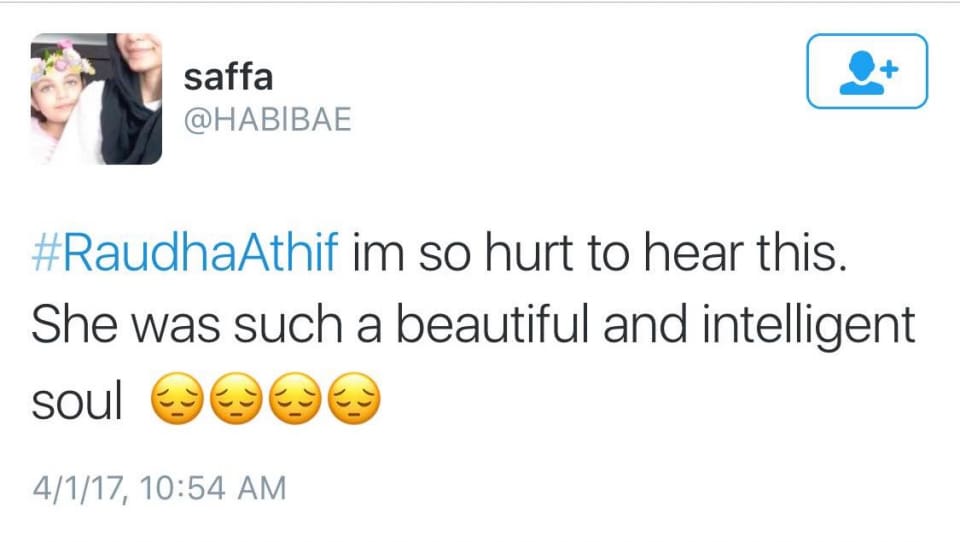Viewport: 960px width, 542px height.
Task: Open the #RaudhaAthif hashtag
Action: coord(185,252)
